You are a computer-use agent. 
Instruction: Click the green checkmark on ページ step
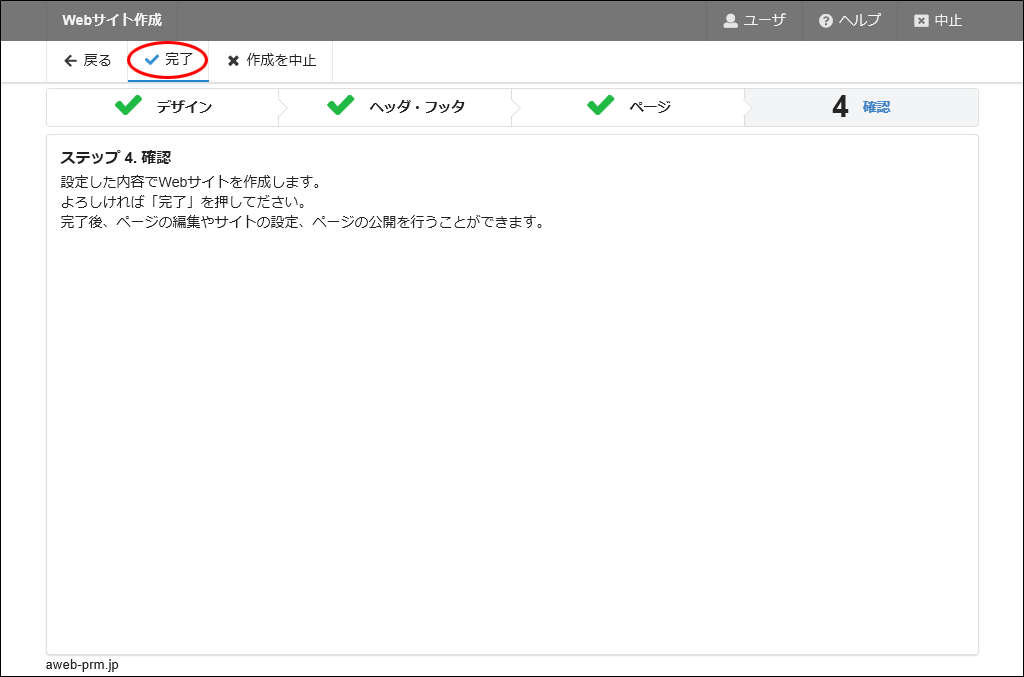[600, 106]
